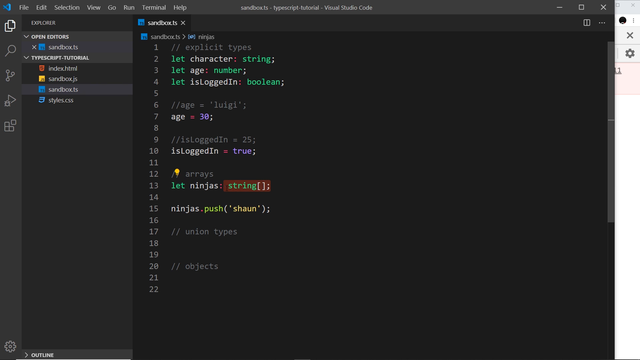This screenshot has width=640, height=360.
Task: Select sandbox.ts in the explorer tree
Action: [78, 89]
